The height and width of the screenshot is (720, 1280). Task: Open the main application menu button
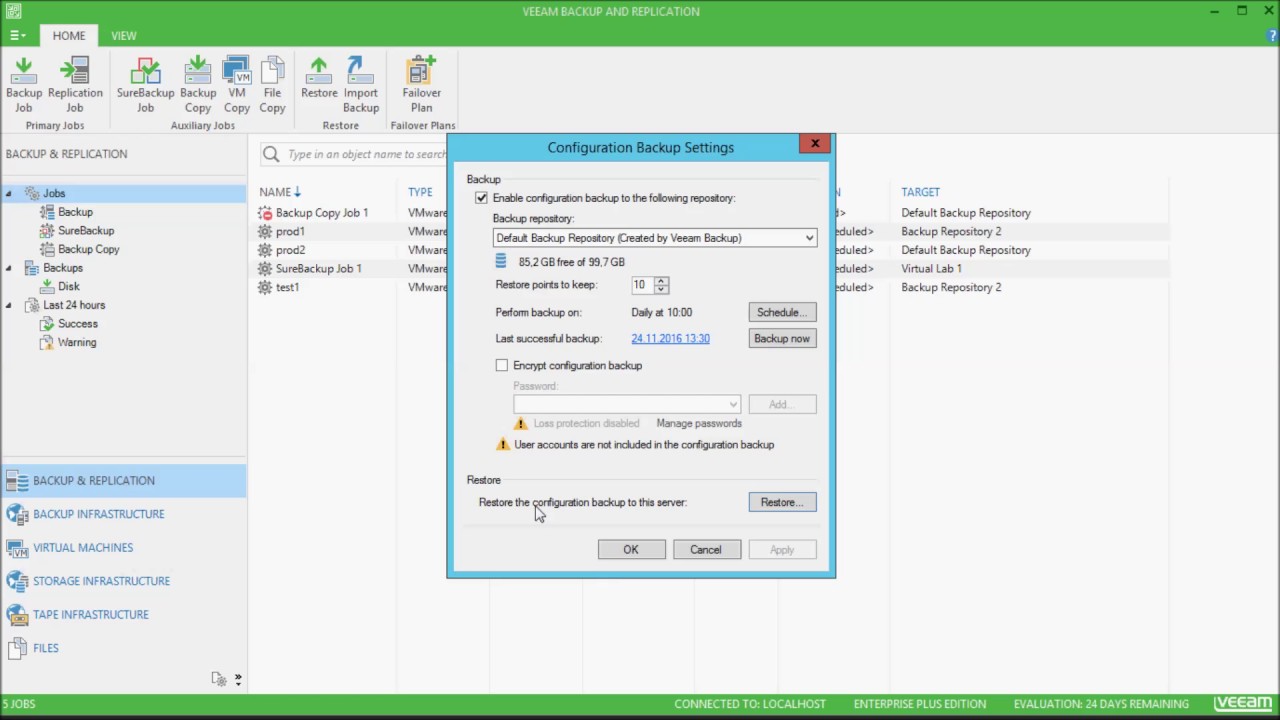click(18, 36)
